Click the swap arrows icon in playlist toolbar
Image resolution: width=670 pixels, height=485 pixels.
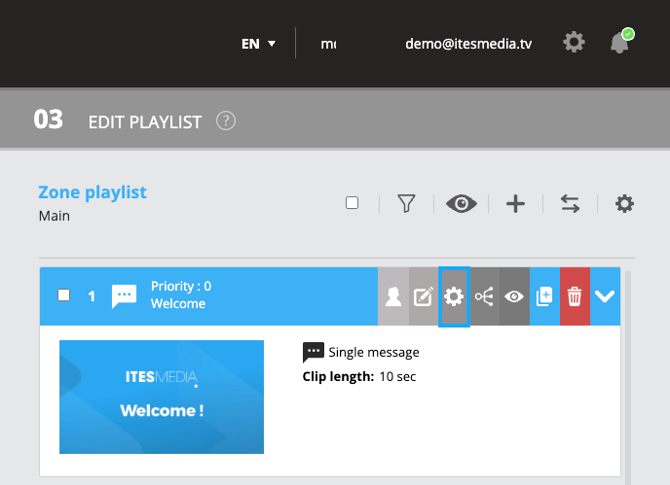(x=570, y=204)
